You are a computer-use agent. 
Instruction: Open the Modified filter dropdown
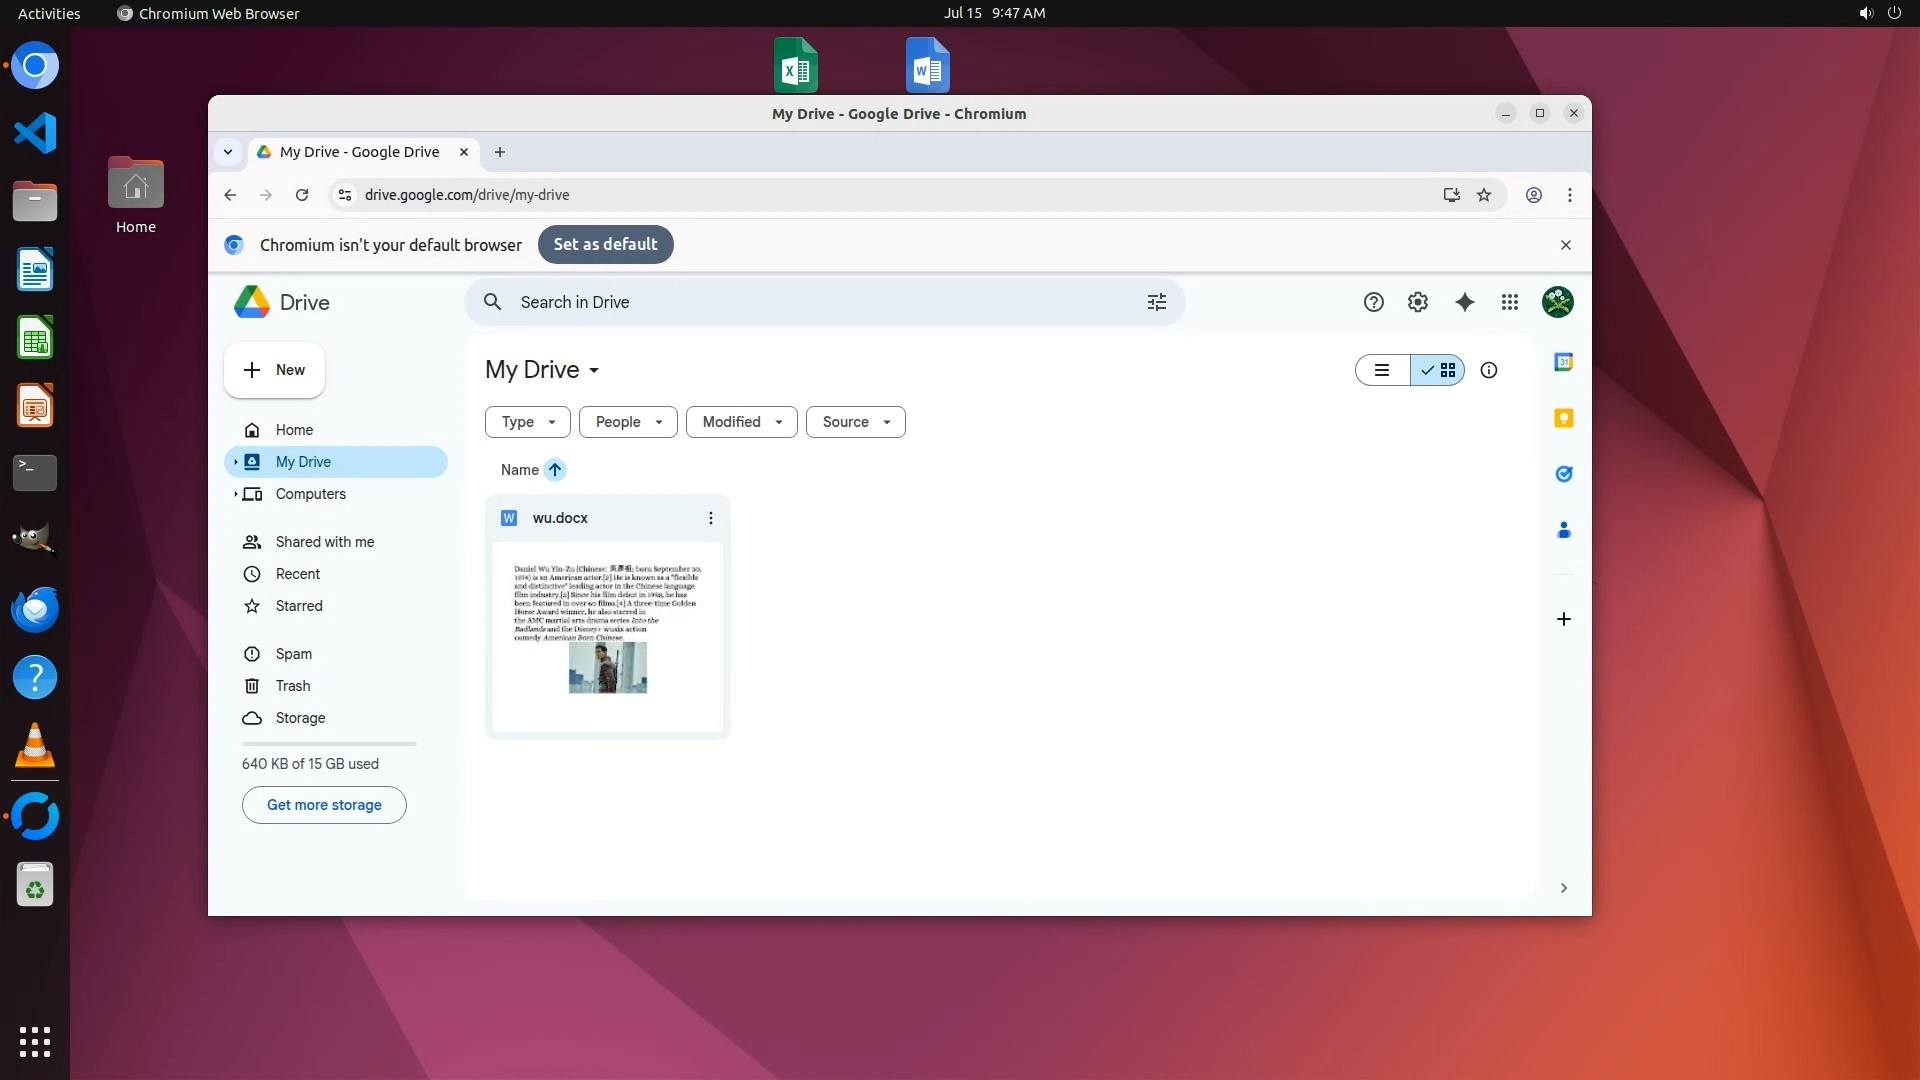coord(741,422)
